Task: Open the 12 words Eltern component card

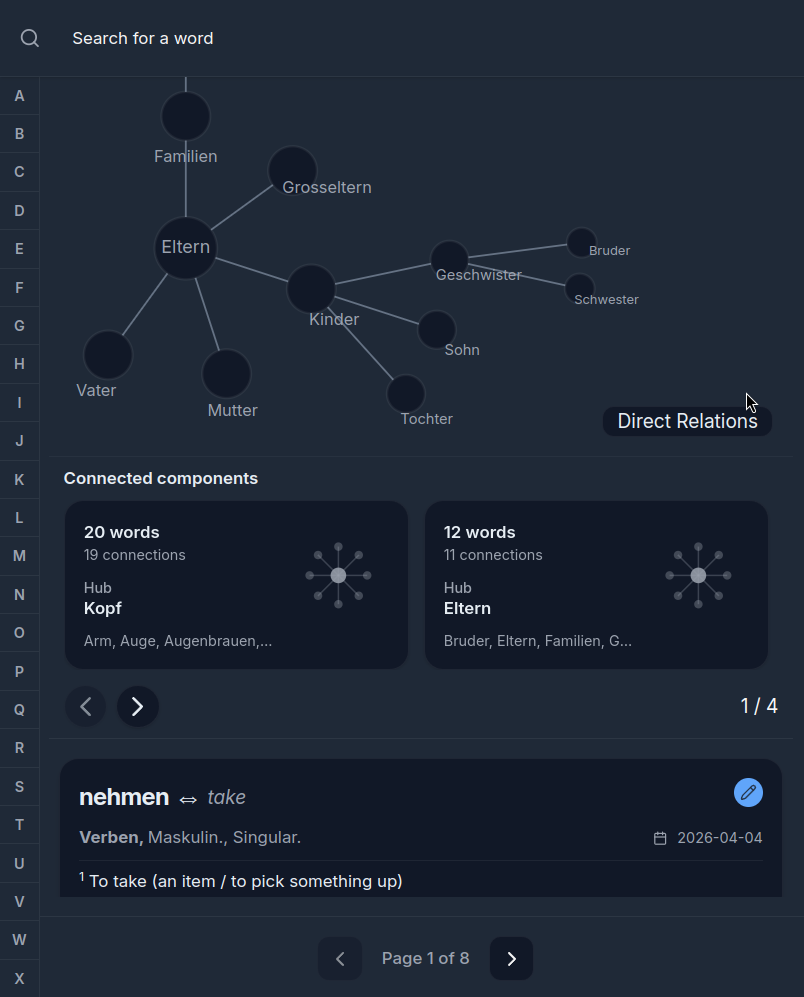Action: click(596, 584)
